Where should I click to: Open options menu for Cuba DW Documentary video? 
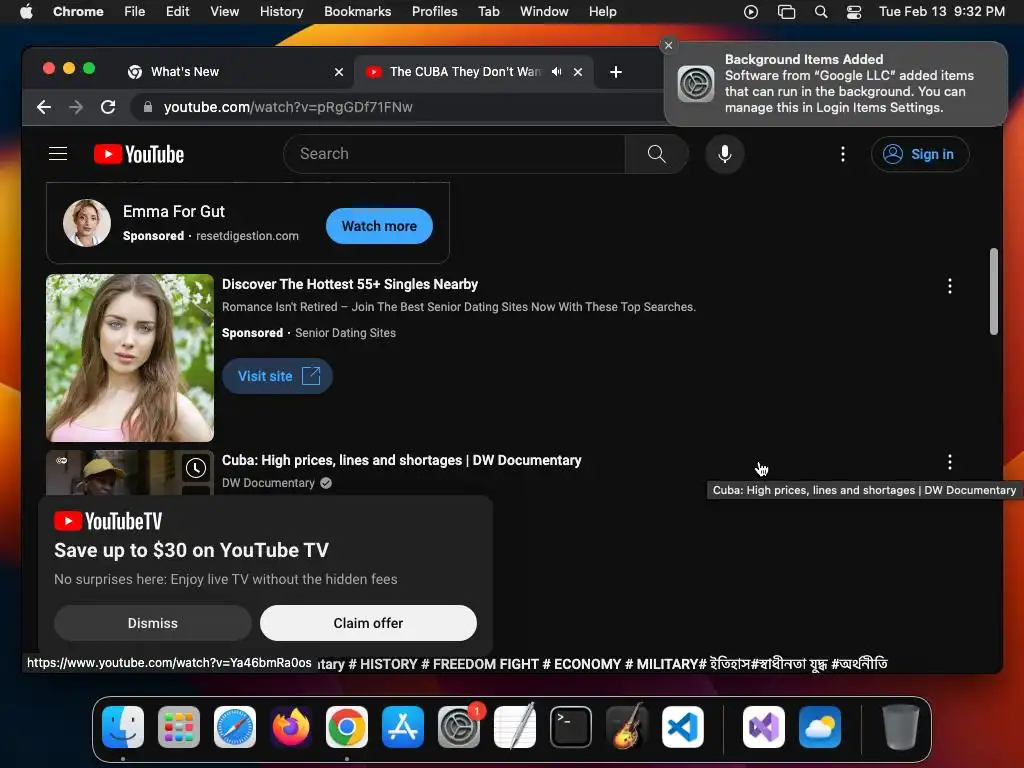[949, 462]
